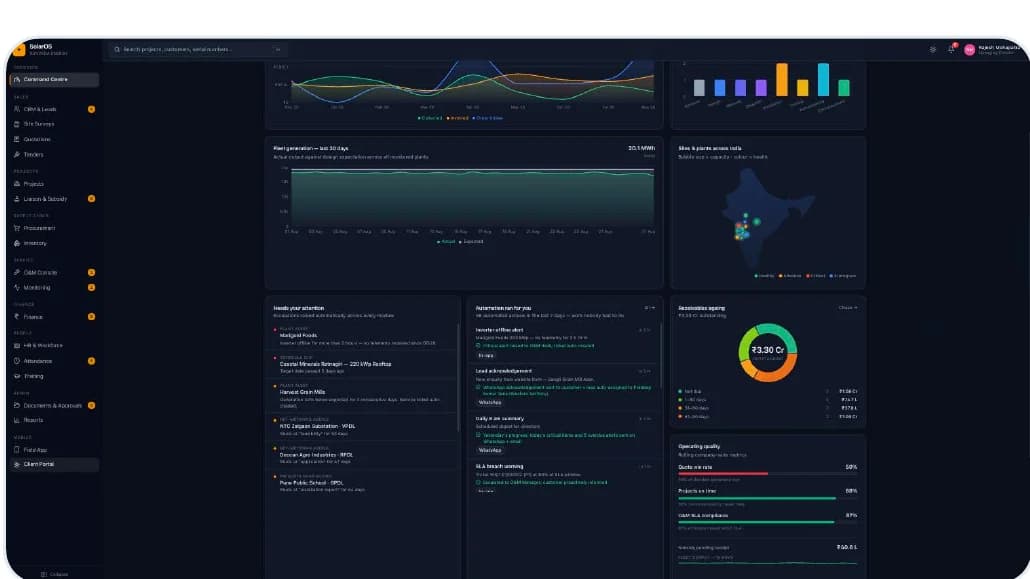The image size is (1030, 579).
Task: Open Deccan Agro Industries attention item
Action: pyautogui.click(x=363, y=455)
